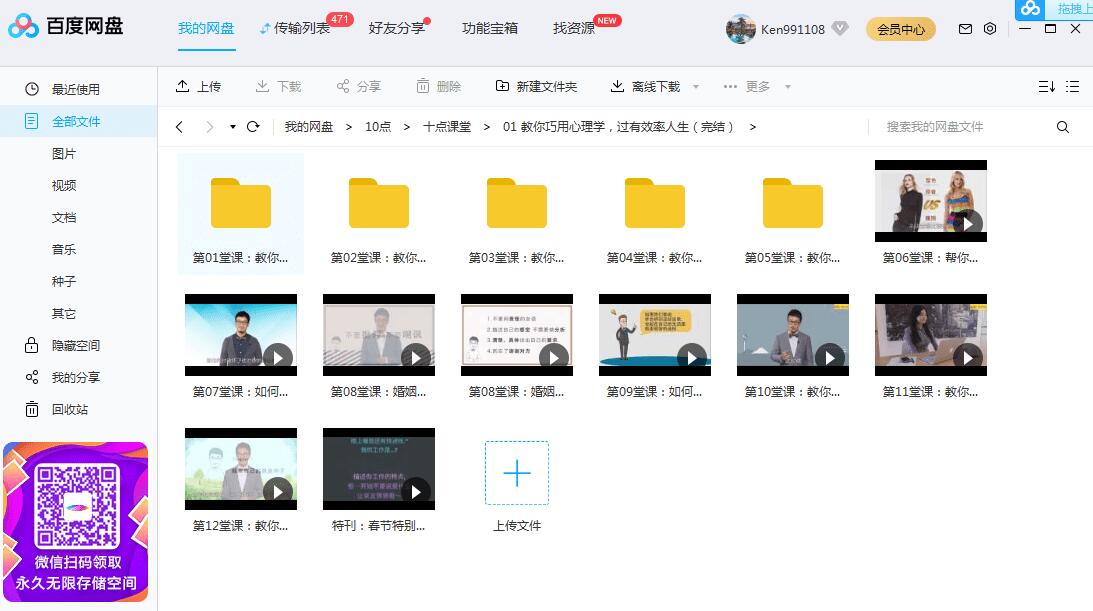Open the 功能宝箱 menu item
Viewport: 1093px width, 611px height.
489,29
